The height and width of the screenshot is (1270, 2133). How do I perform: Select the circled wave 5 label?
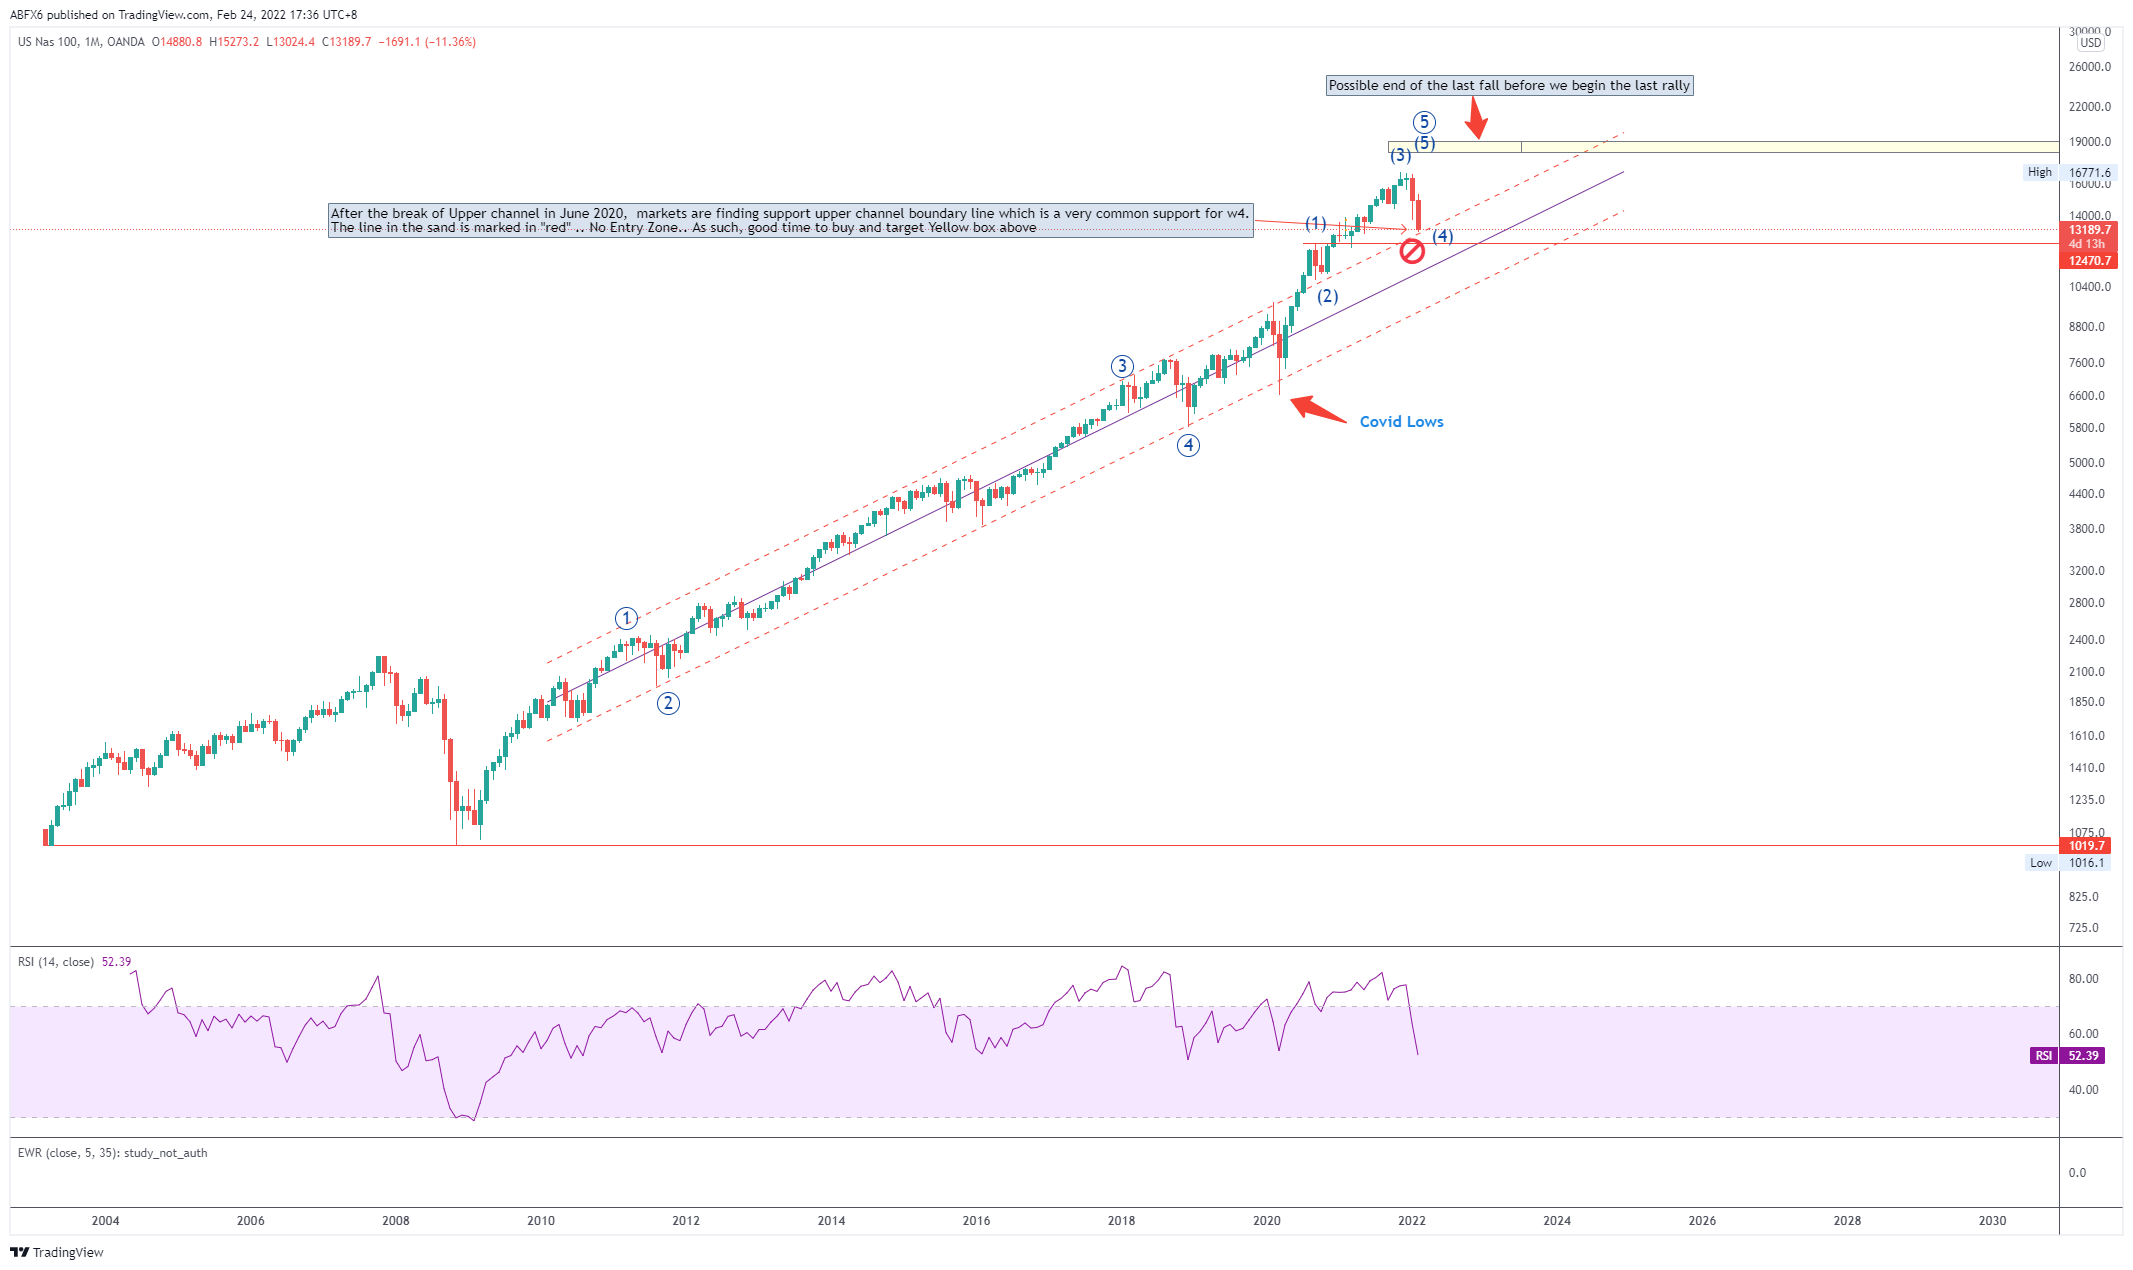(1424, 122)
